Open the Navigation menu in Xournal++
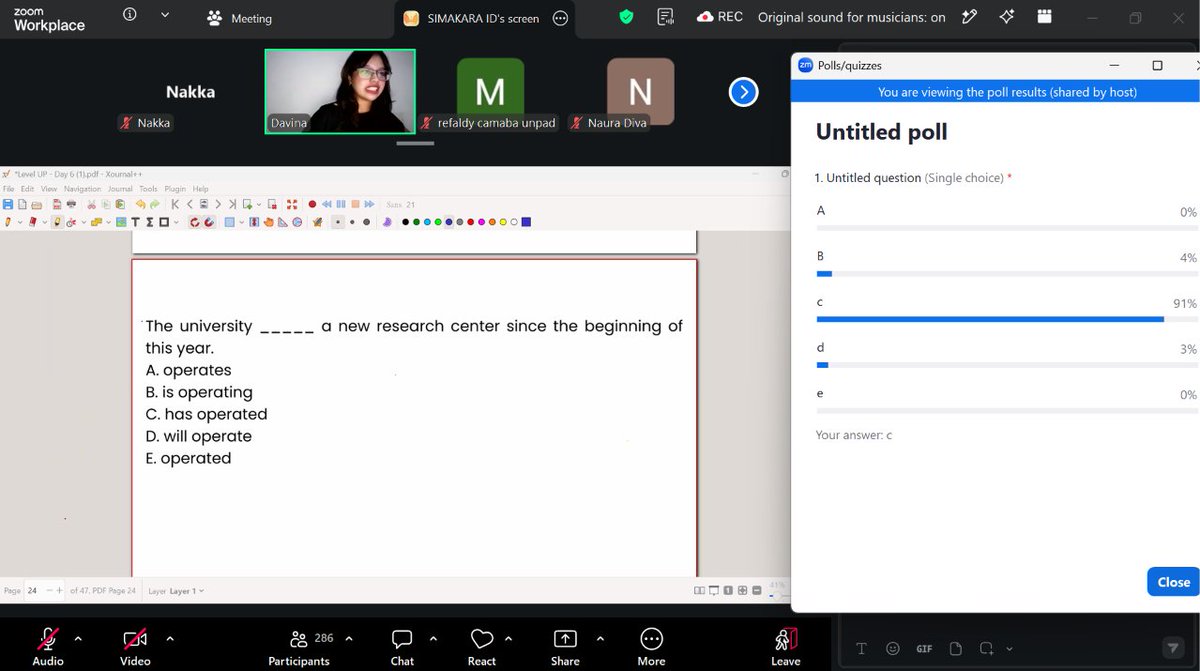1200x671 pixels. pos(82,189)
